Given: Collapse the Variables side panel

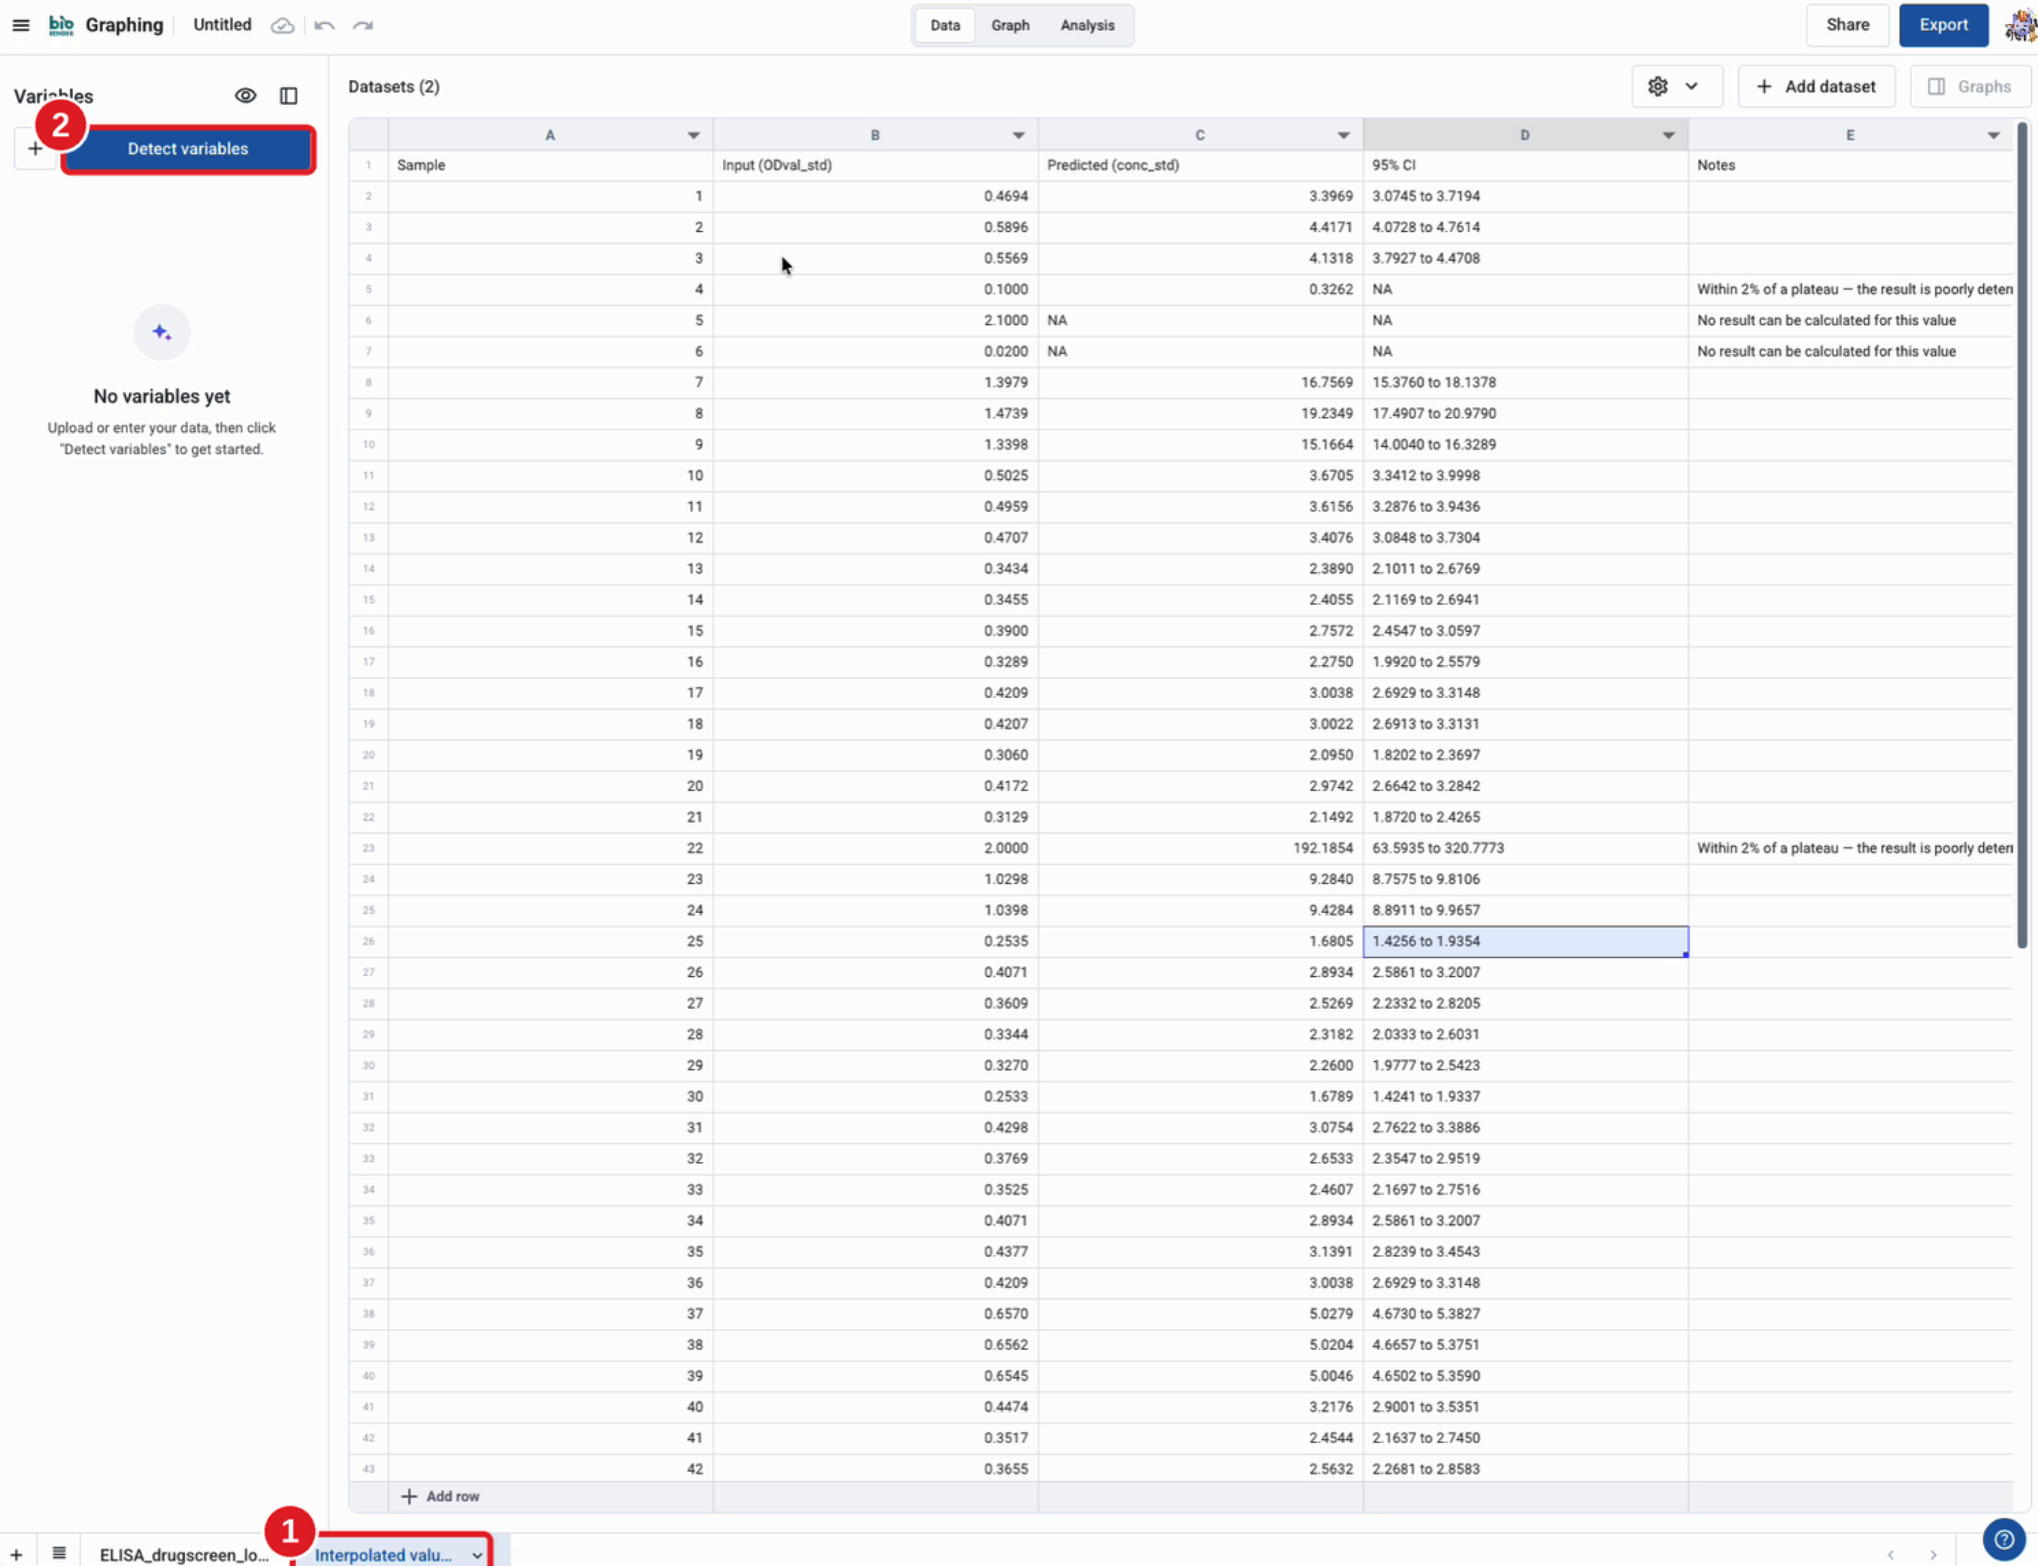Looking at the screenshot, I should [289, 96].
